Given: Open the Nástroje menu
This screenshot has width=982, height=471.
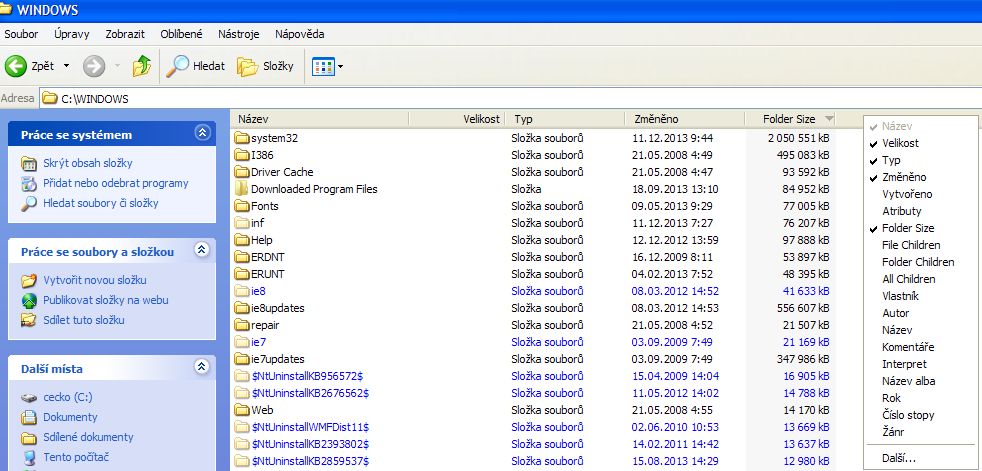Looking at the screenshot, I should pos(238,34).
